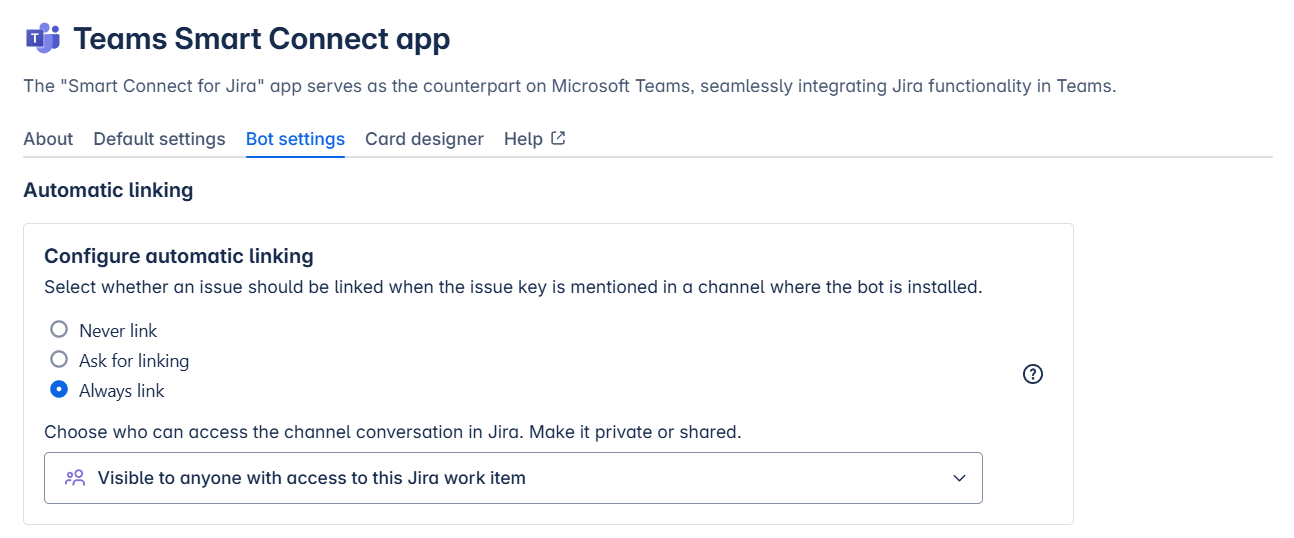1294x538 pixels.
Task: Open the question mark help icon
Action: coord(1033,374)
